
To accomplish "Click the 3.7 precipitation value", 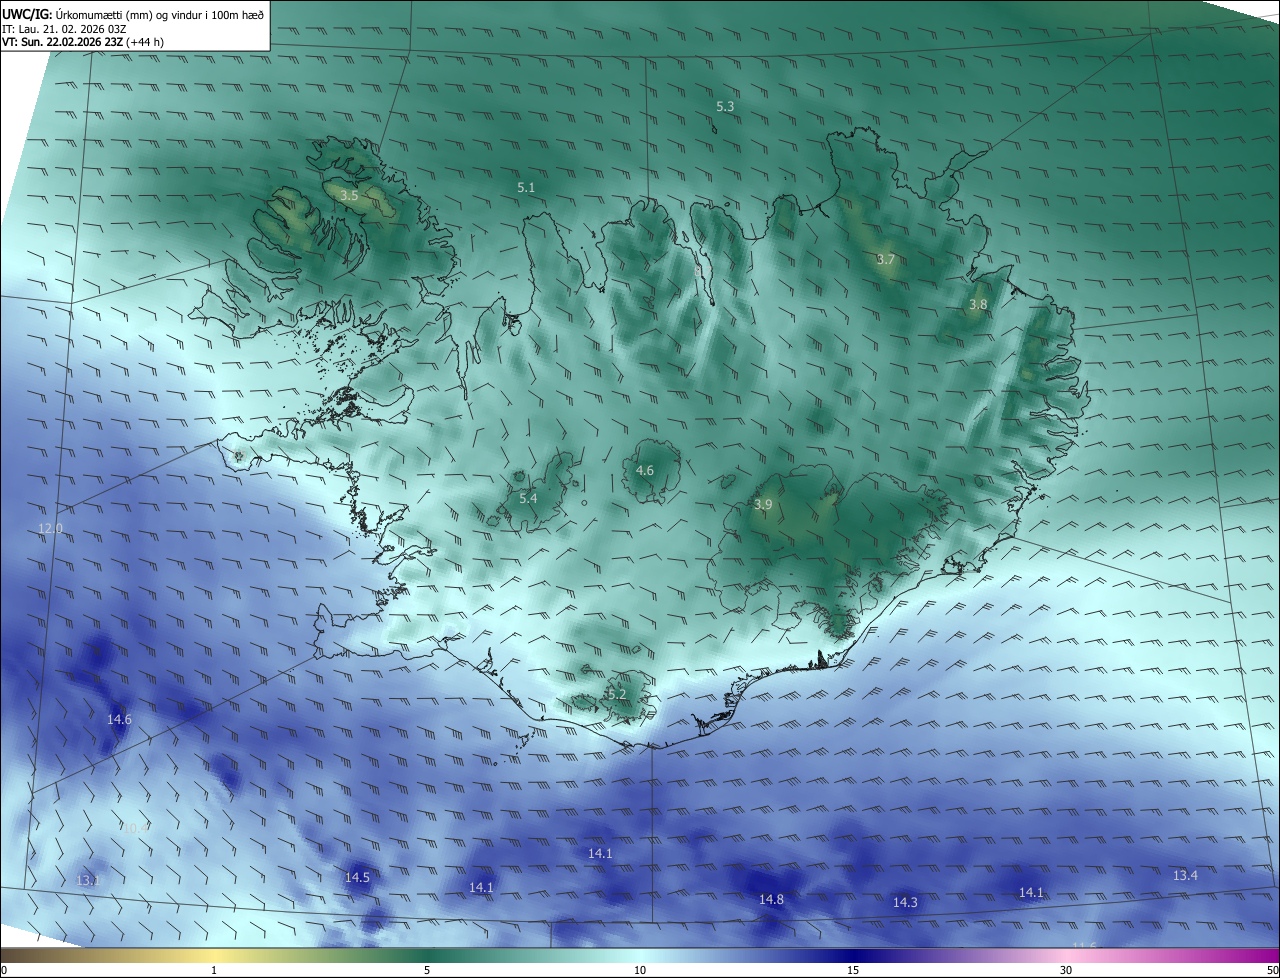I will click(886, 259).
